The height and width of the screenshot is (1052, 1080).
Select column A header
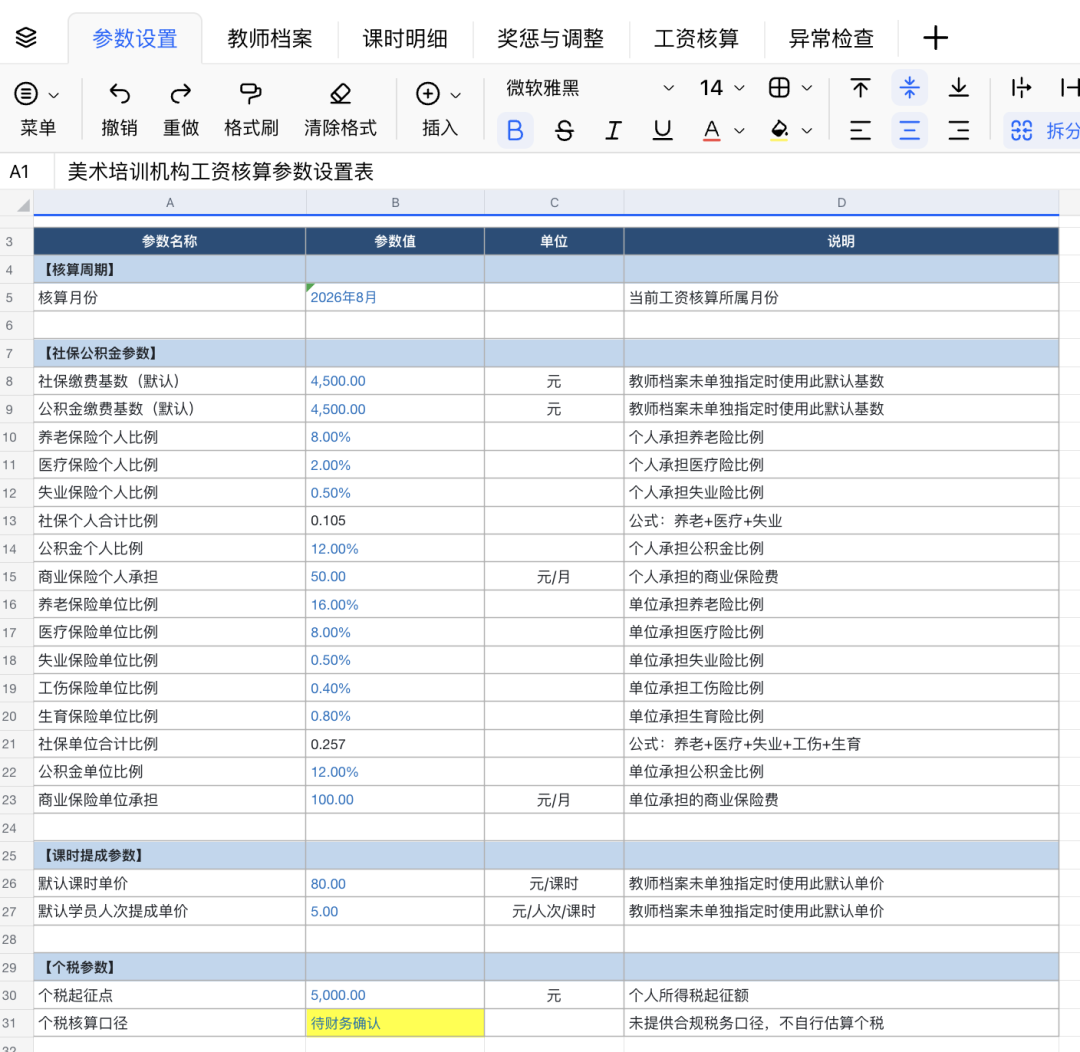tap(169, 203)
